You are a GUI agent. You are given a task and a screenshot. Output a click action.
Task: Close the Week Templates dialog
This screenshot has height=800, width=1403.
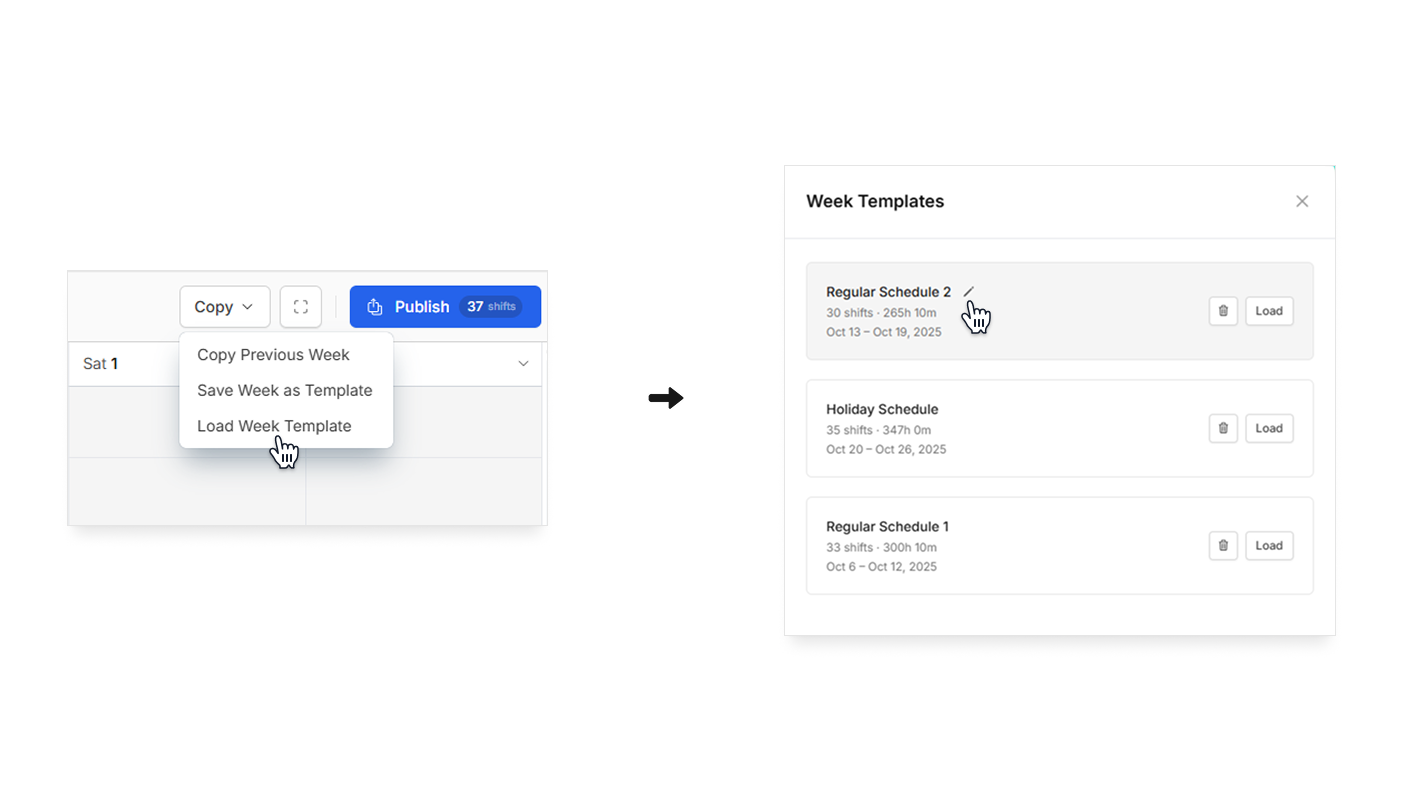(1302, 201)
